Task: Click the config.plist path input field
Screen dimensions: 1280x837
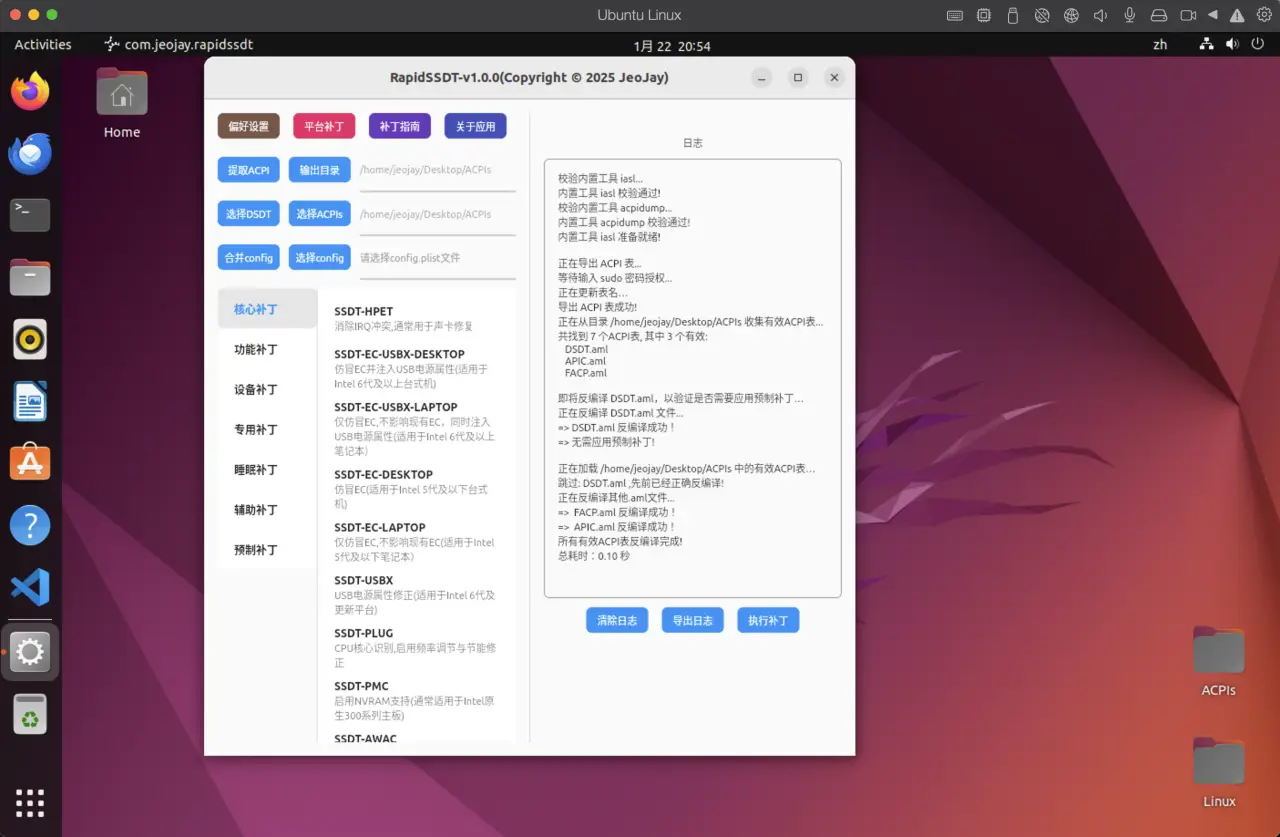Action: [x=437, y=258]
